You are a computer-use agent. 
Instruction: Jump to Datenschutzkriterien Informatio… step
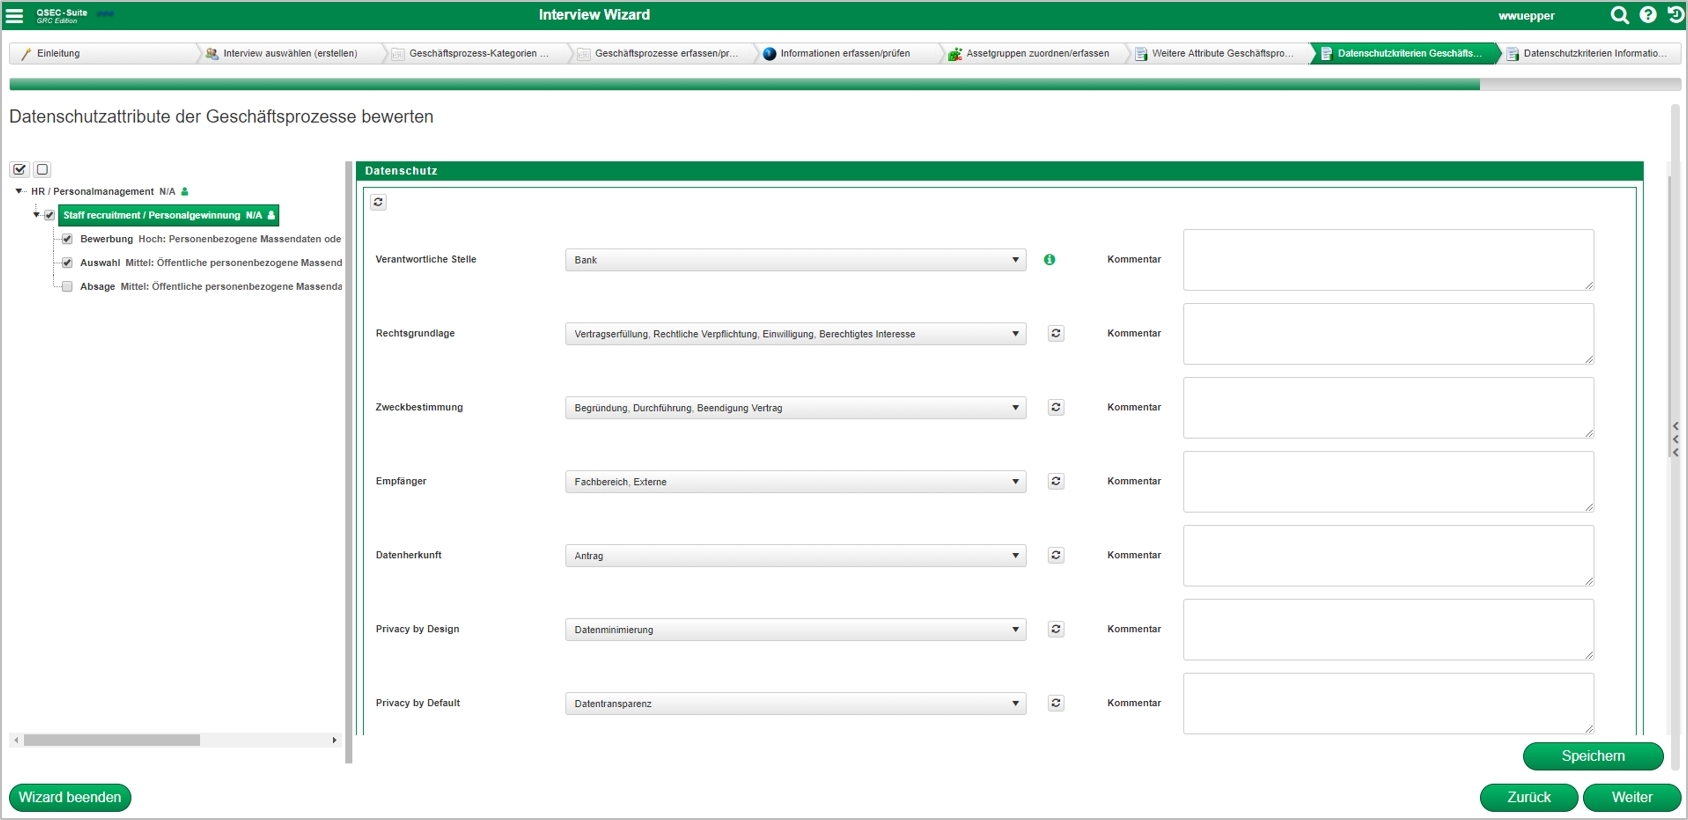click(1592, 54)
